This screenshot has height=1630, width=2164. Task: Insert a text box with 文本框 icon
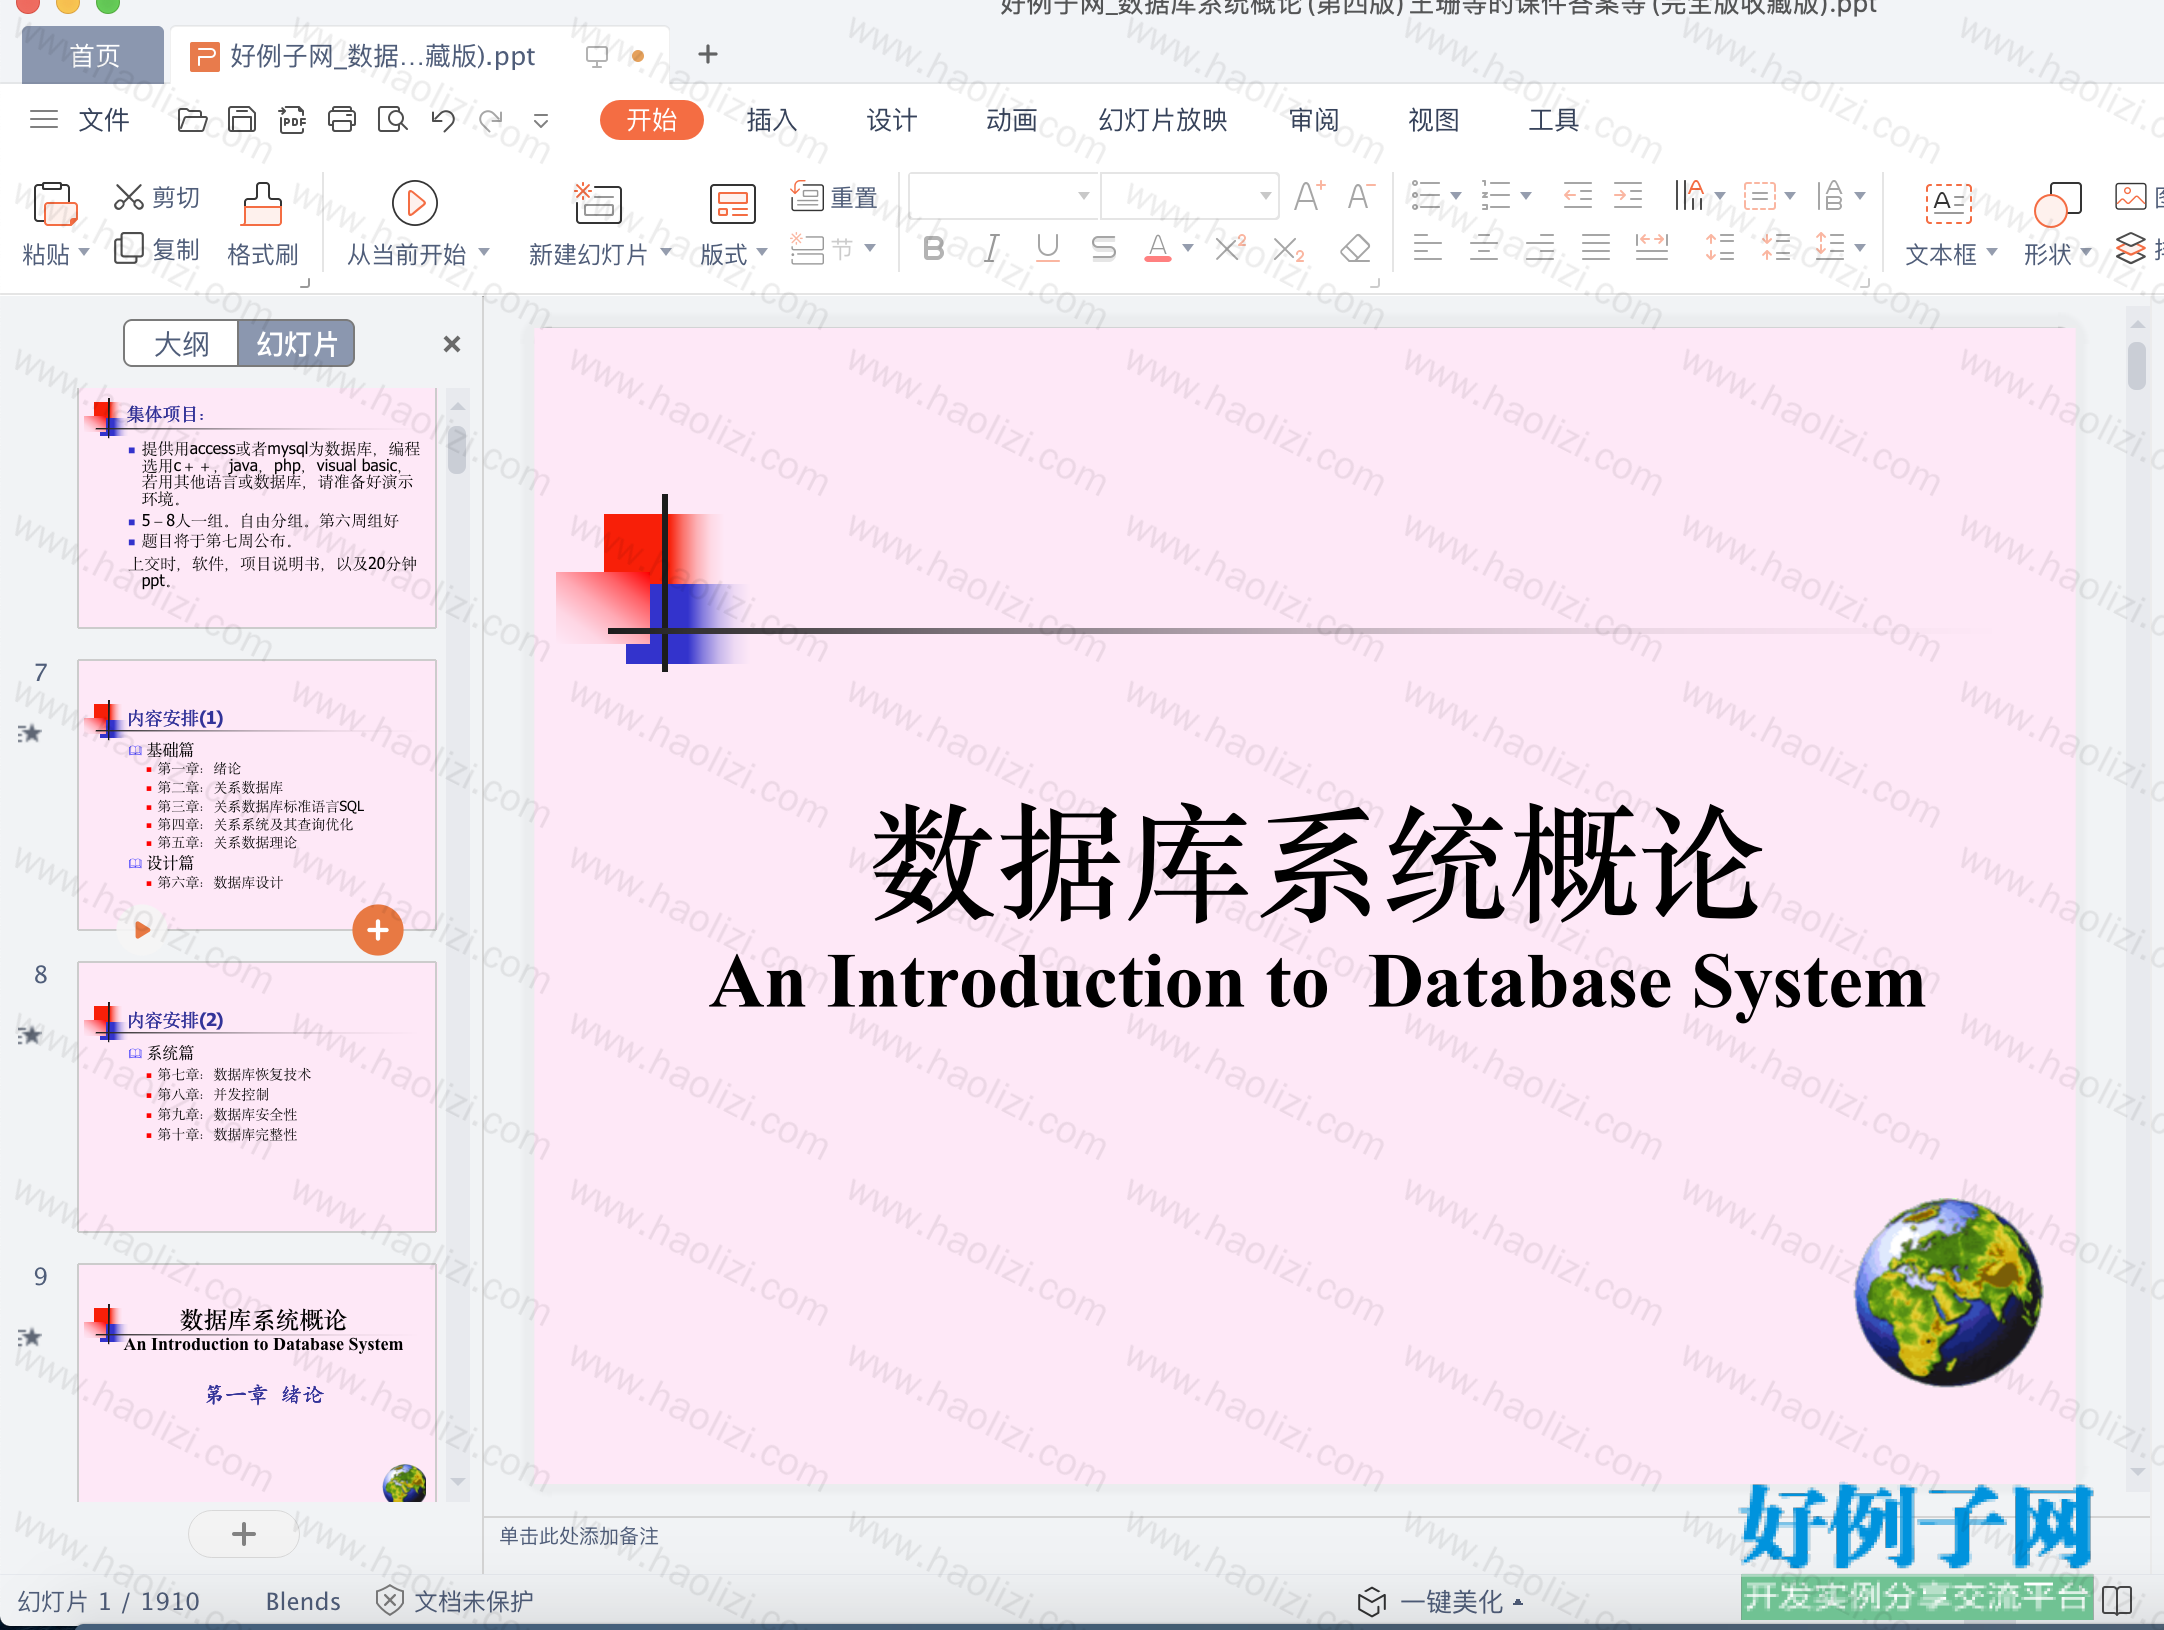tap(1949, 204)
